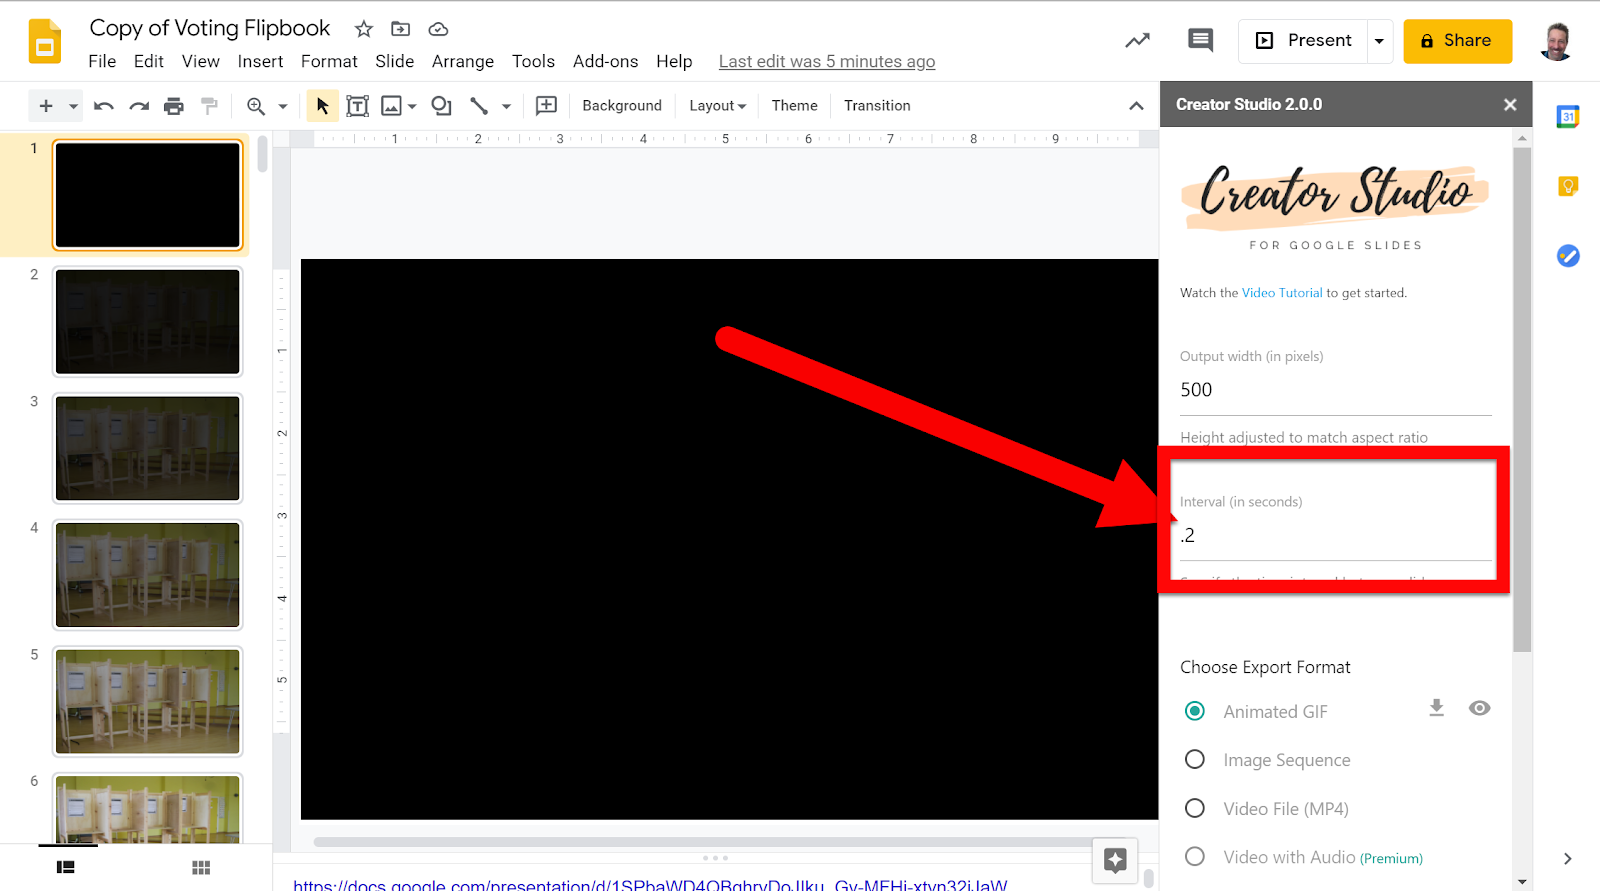Viewport: 1600px width, 891px height.
Task: Open Google Keep in the side panel
Action: click(x=1568, y=186)
